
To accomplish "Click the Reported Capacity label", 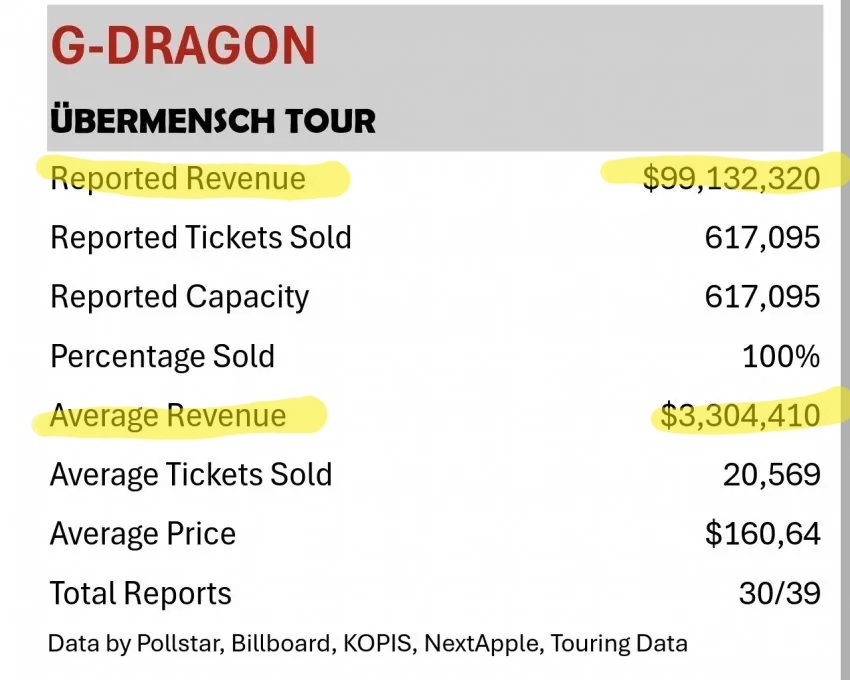I will (x=180, y=297).
